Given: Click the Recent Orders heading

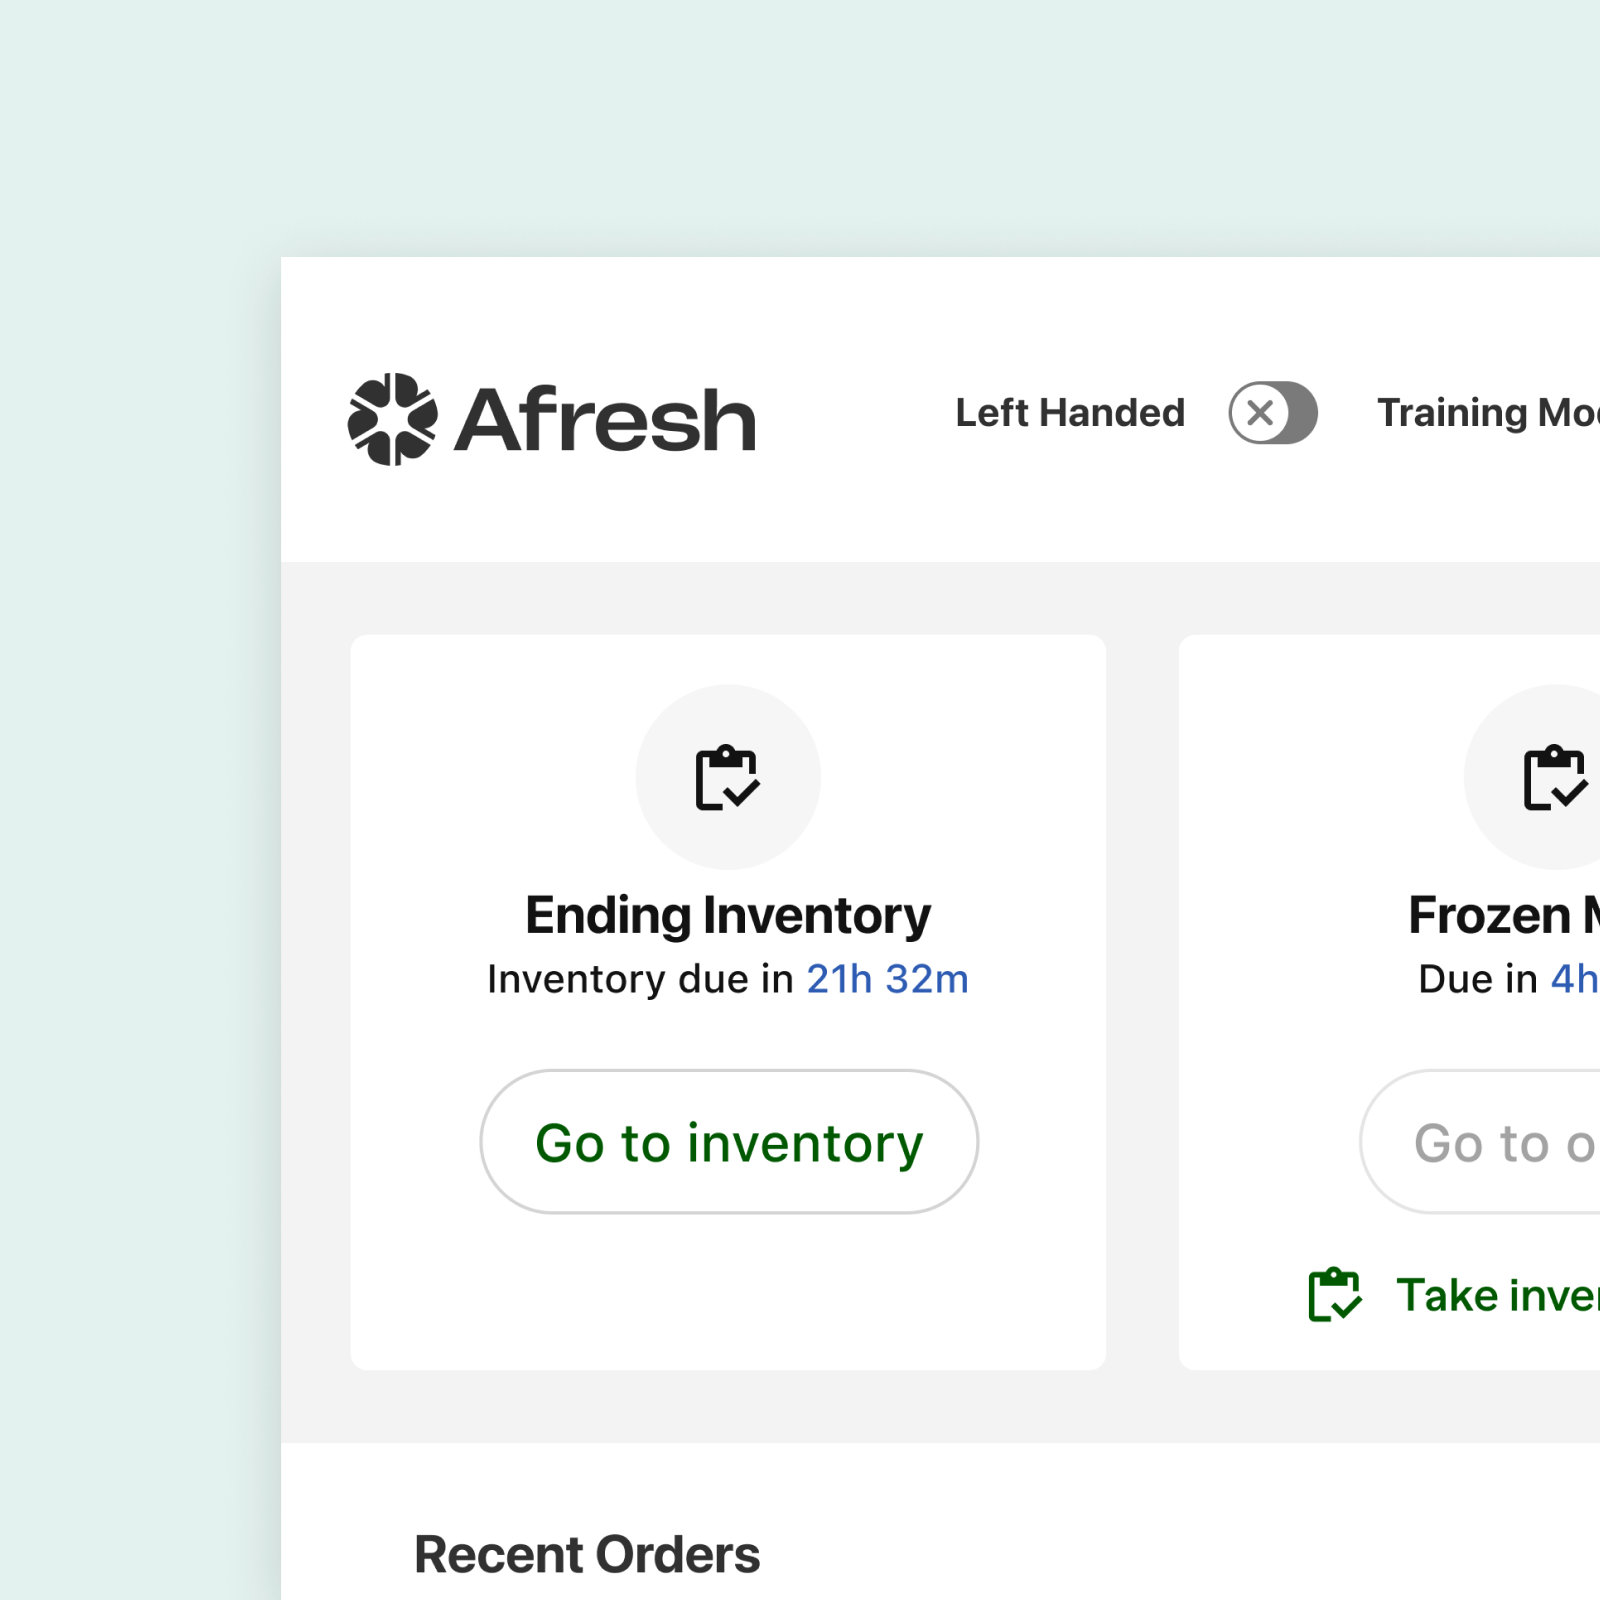Looking at the screenshot, I should pyautogui.click(x=586, y=1554).
